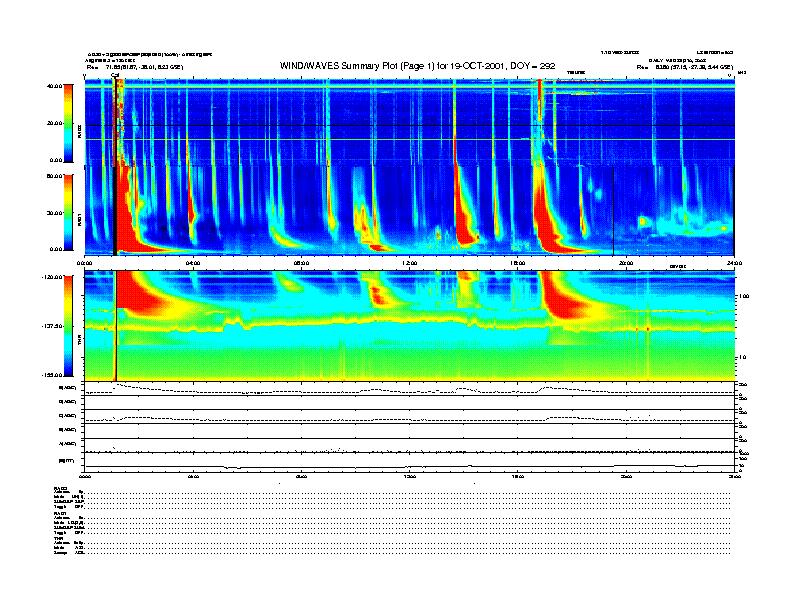Click the 16:00 tick below the RAD1 spectrogram
The width and height of the screenshot is (792, 612).
coord(518,263)
